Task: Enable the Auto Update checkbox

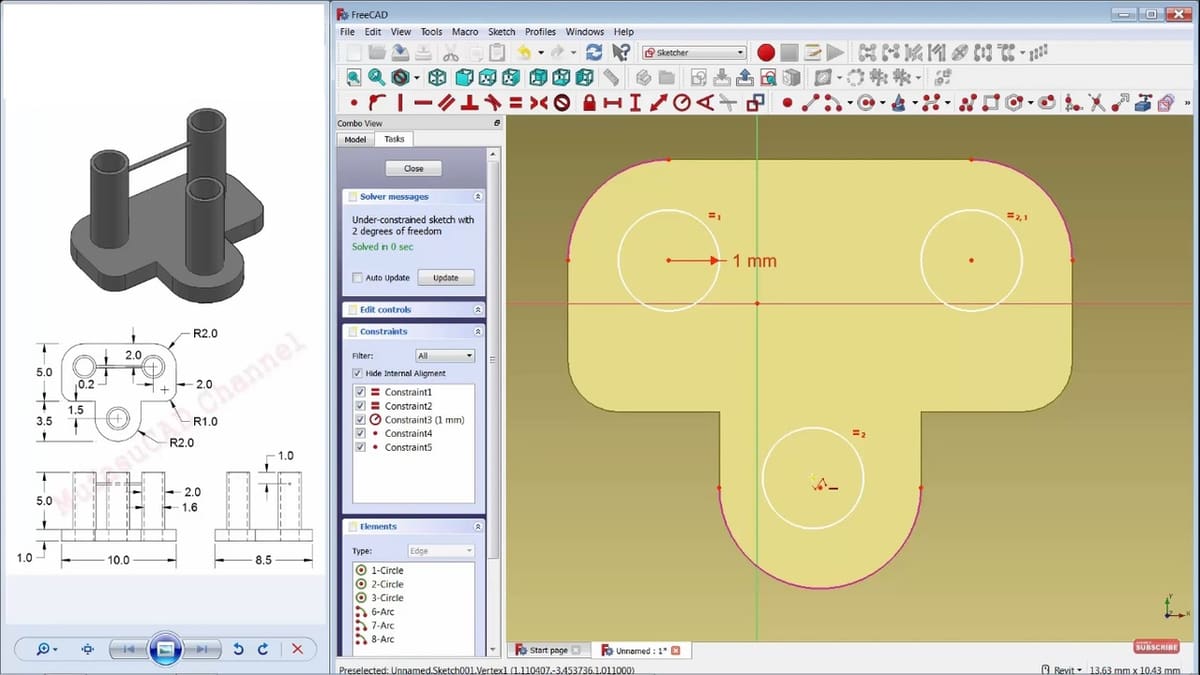Action: pos(358,278)
